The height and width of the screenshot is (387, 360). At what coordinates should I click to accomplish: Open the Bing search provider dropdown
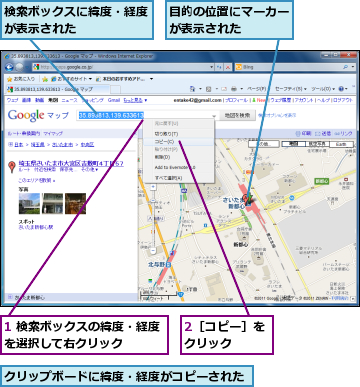pos(353,67)
